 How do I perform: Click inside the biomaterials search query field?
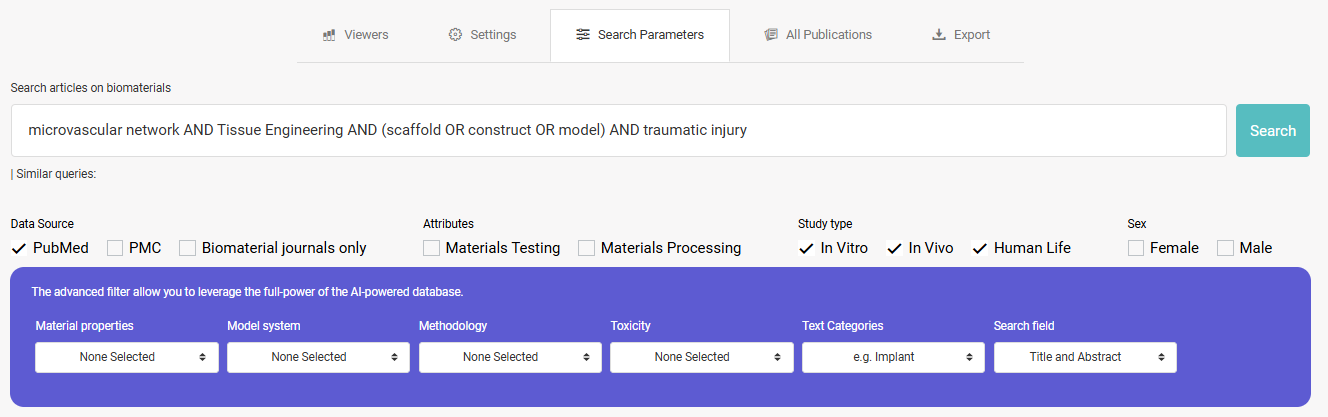[x=619, y=131]
